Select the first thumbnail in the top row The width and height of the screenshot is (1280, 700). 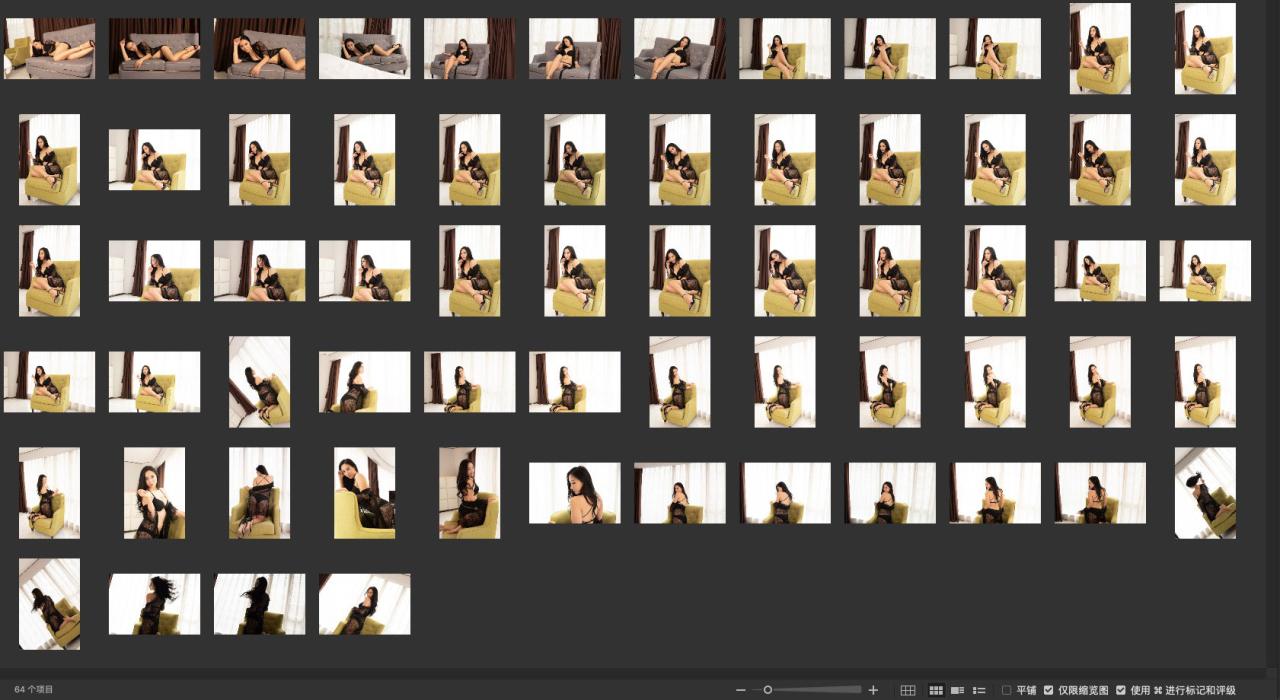tap(49, 48)
